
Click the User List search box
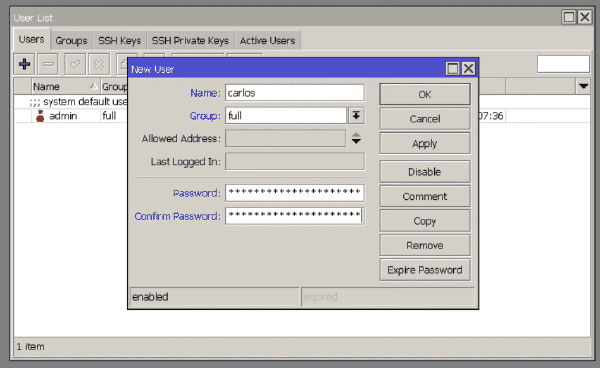[x=563, y=64]
